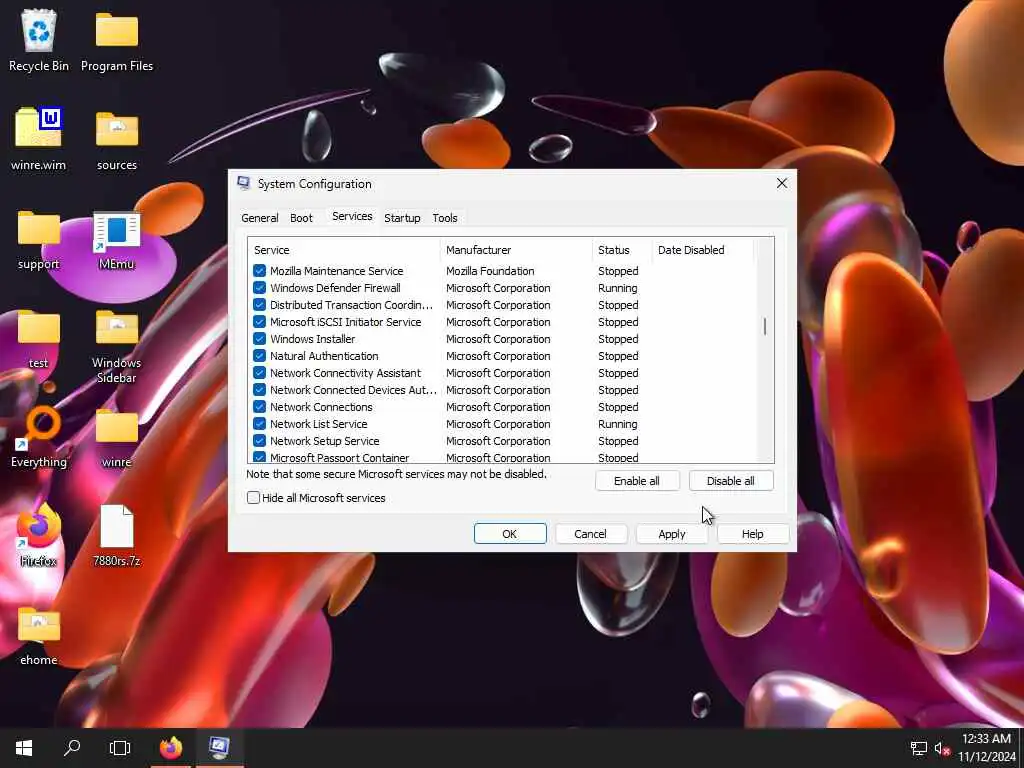Image resolution: width=1024 pixels, height=768 pixels.
Task: Uncheck Windows Installer service checkbox
Action: (x=259, y=339)
